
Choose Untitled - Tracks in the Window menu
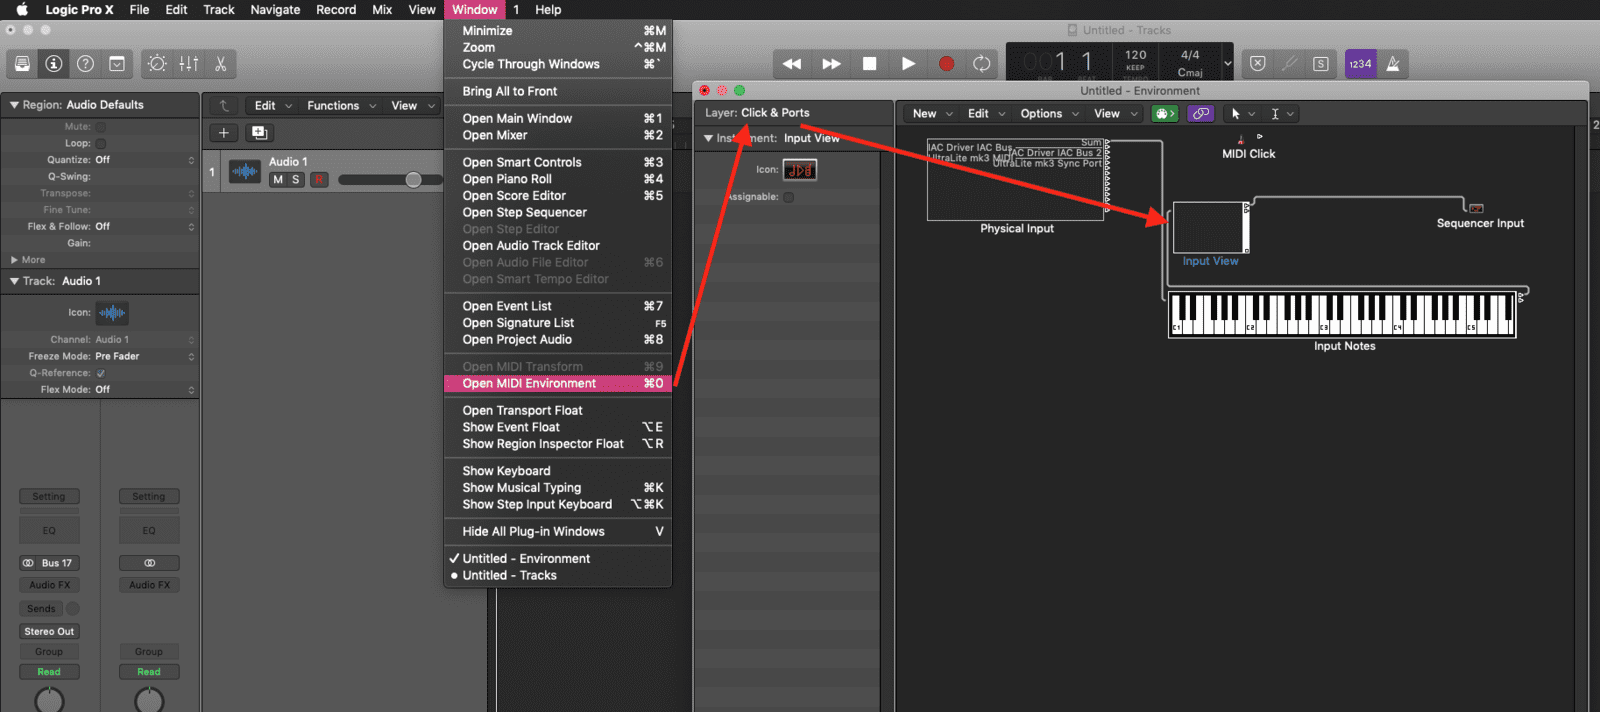tap(558, 576)
